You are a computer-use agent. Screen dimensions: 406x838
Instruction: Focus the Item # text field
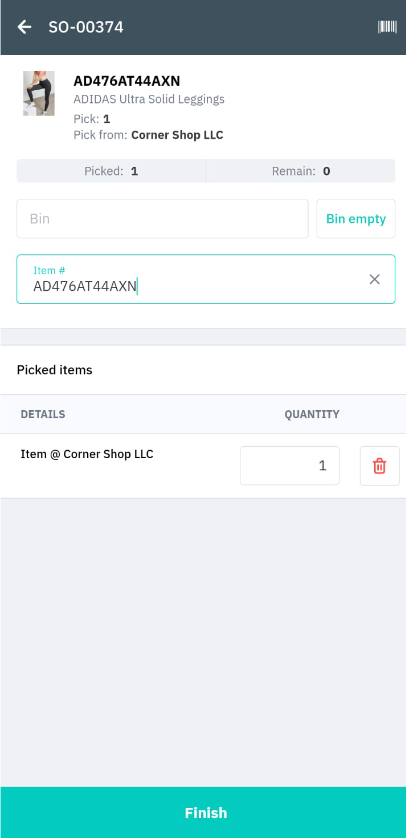click(x=206, y=279)
